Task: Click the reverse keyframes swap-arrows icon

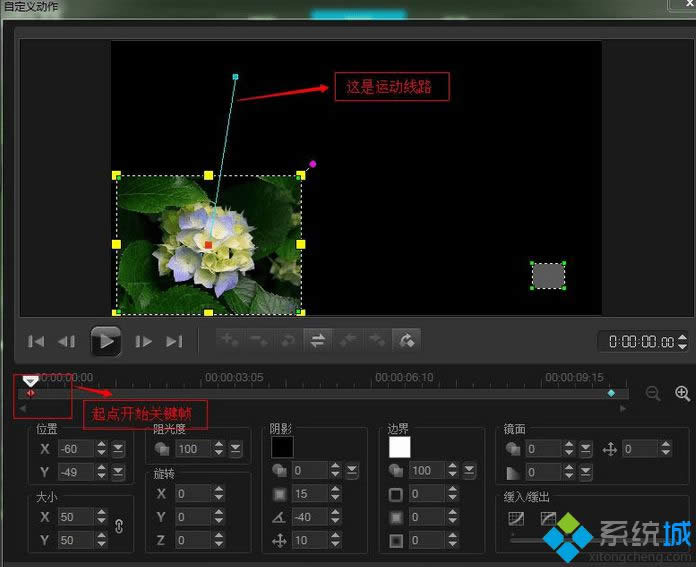Action: (x=317, y=341)
